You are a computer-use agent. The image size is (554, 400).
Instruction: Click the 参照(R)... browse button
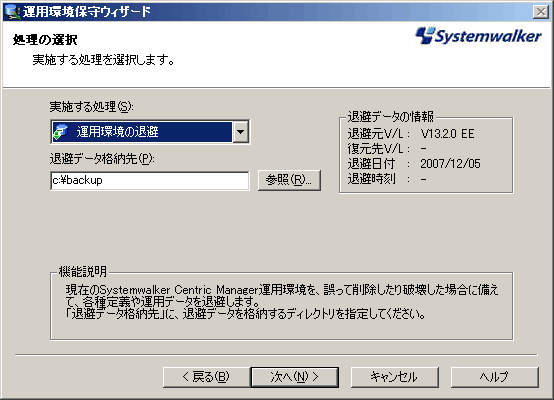tap(289, 180)
